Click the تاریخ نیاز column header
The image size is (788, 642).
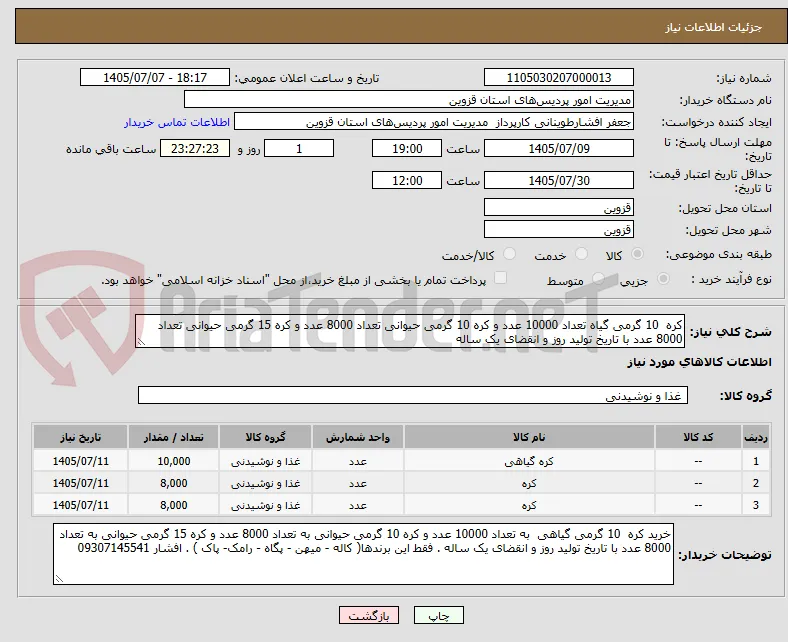point(80,437)
